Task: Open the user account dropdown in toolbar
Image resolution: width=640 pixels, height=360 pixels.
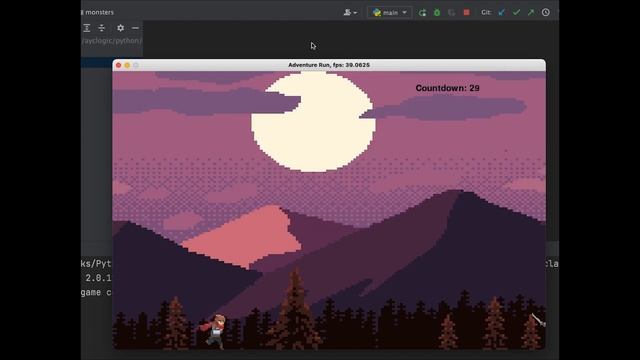Action: [x=350, y=13]
